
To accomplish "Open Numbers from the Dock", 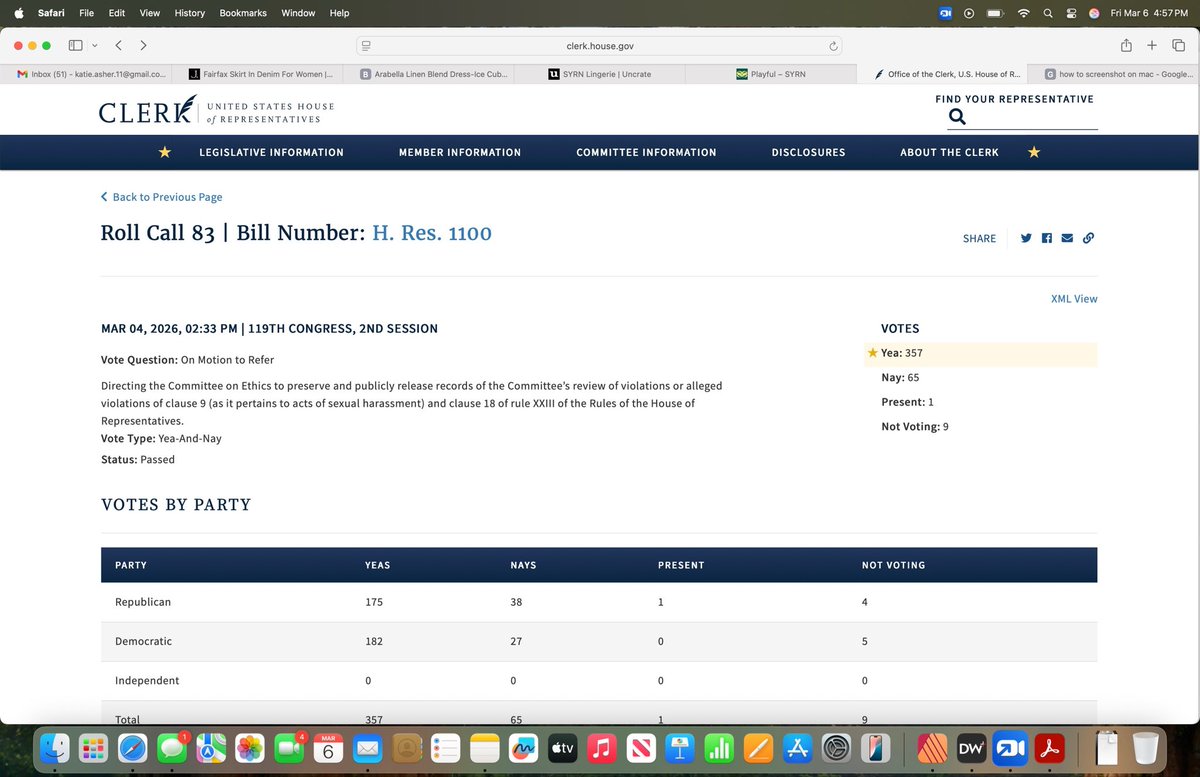I will [x=718, y=747].
